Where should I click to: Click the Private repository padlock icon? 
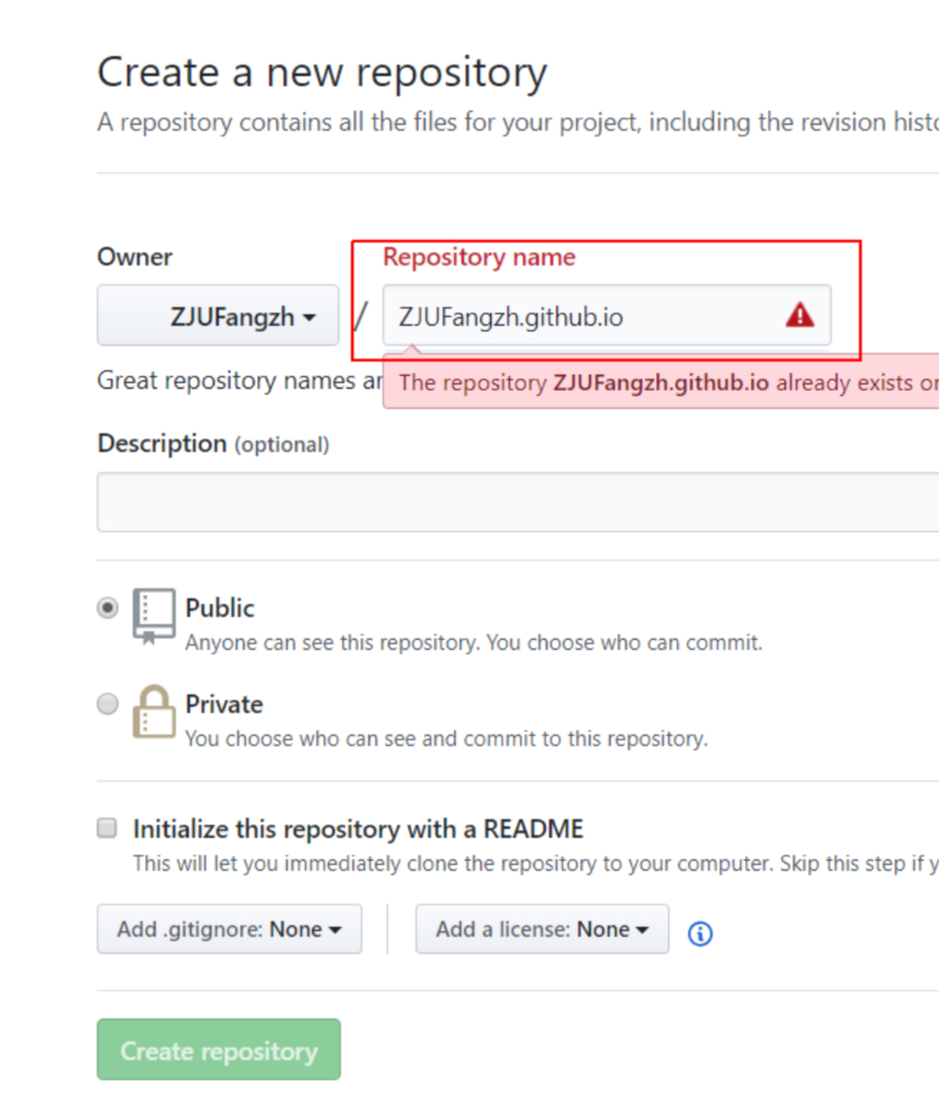(154, 711)
